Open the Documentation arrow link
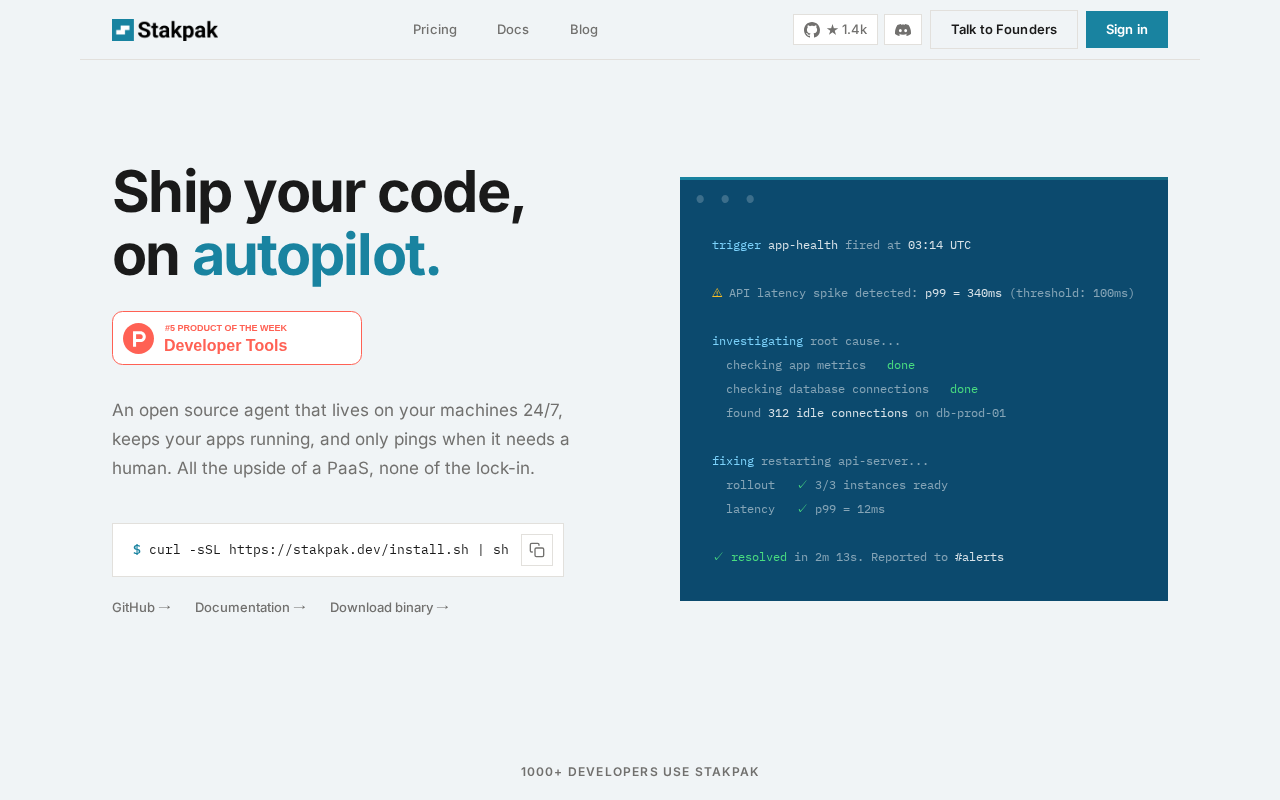The width and height of the screenshot is (1280, 800). [250, 607]
